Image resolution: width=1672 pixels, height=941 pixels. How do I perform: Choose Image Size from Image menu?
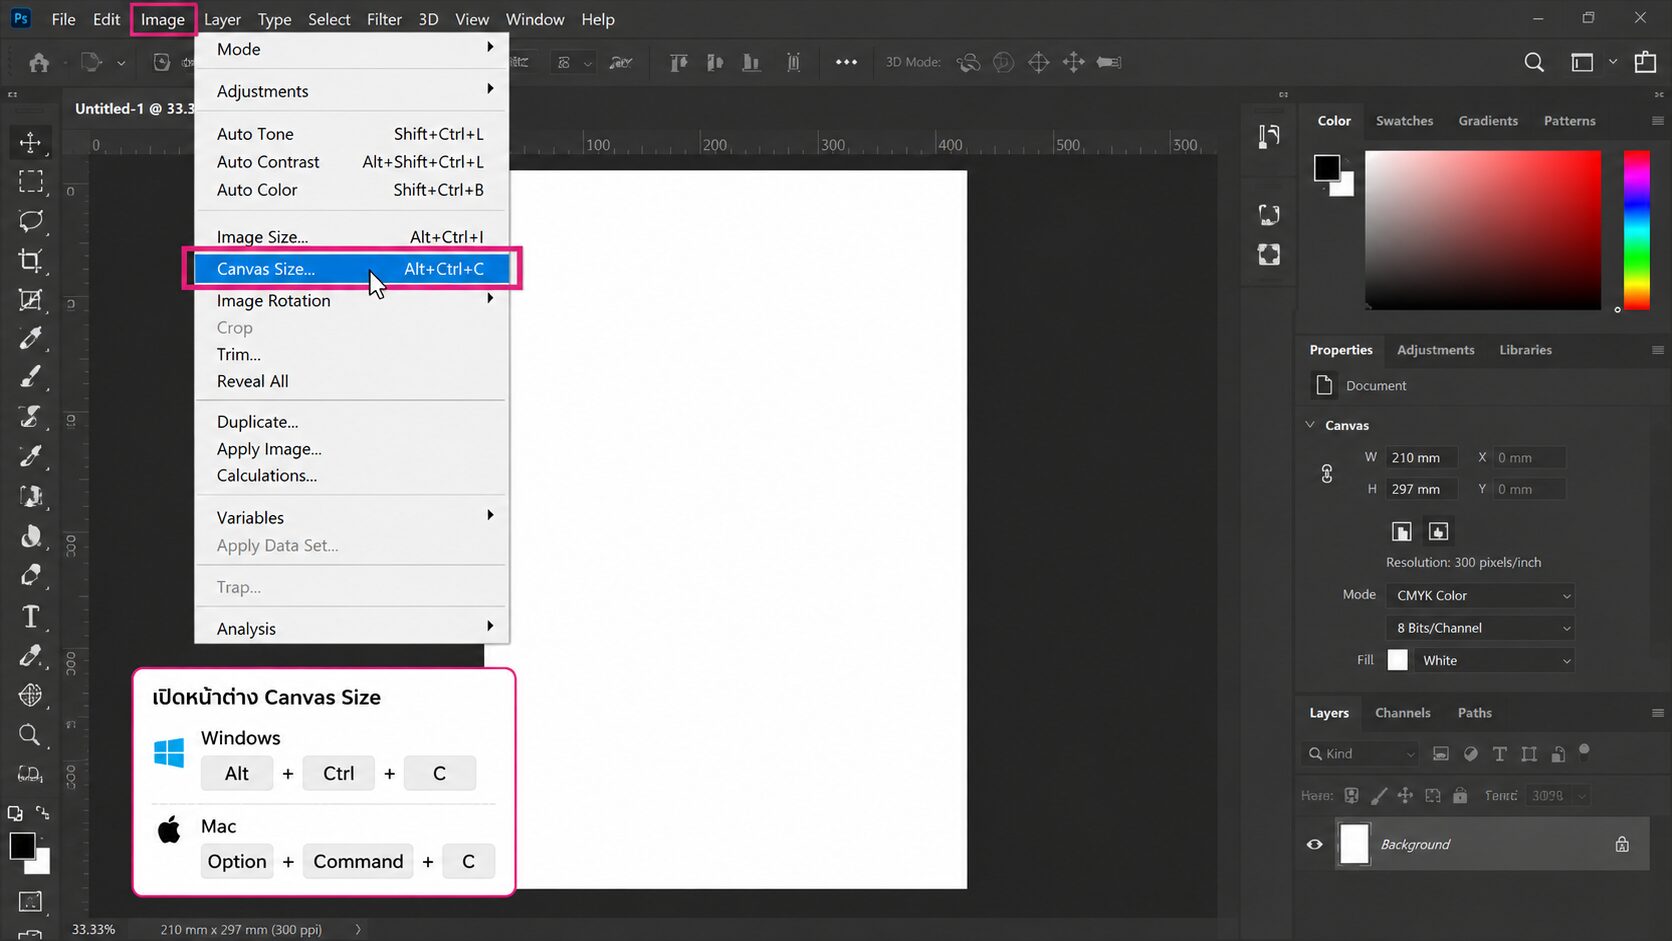click(352, 237)
